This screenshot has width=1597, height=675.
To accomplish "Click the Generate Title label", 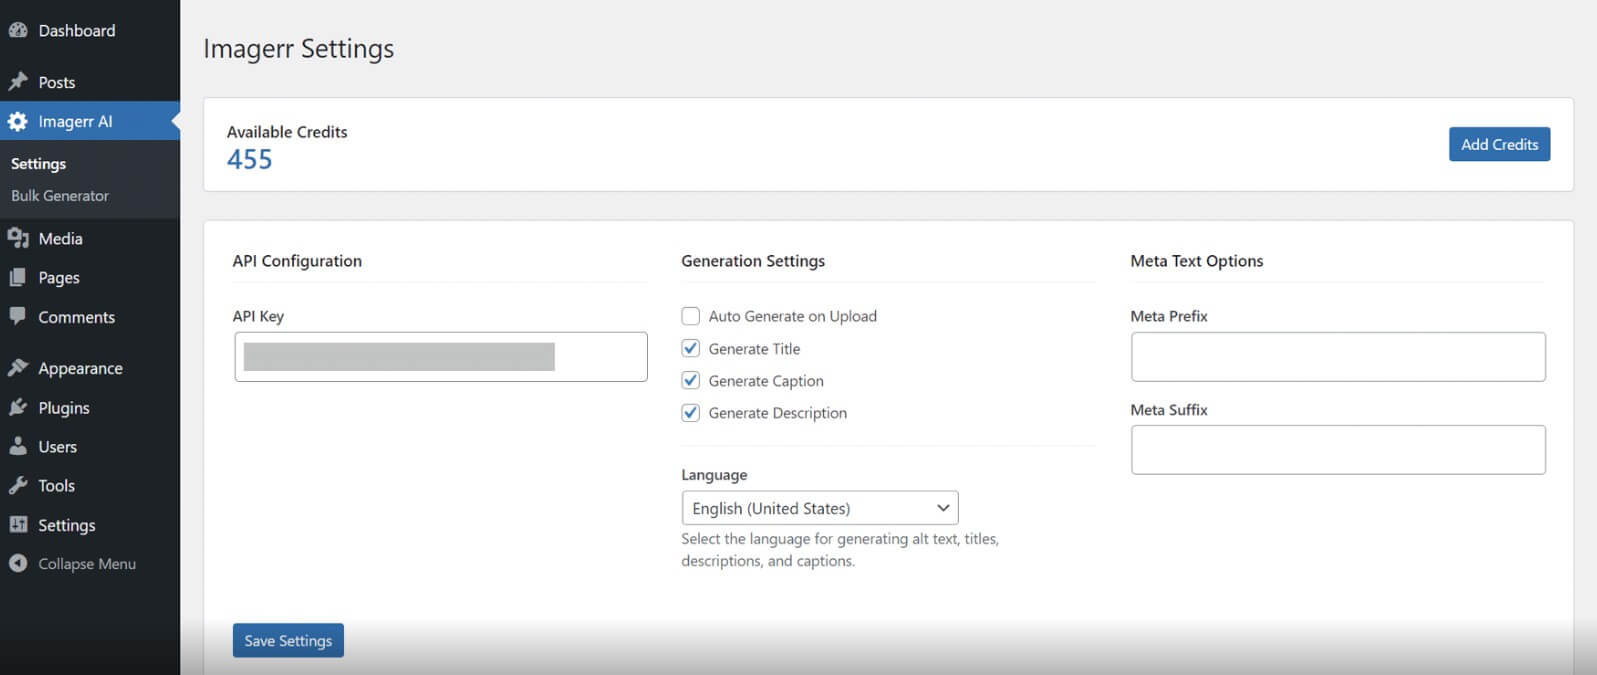I will 754,349.
